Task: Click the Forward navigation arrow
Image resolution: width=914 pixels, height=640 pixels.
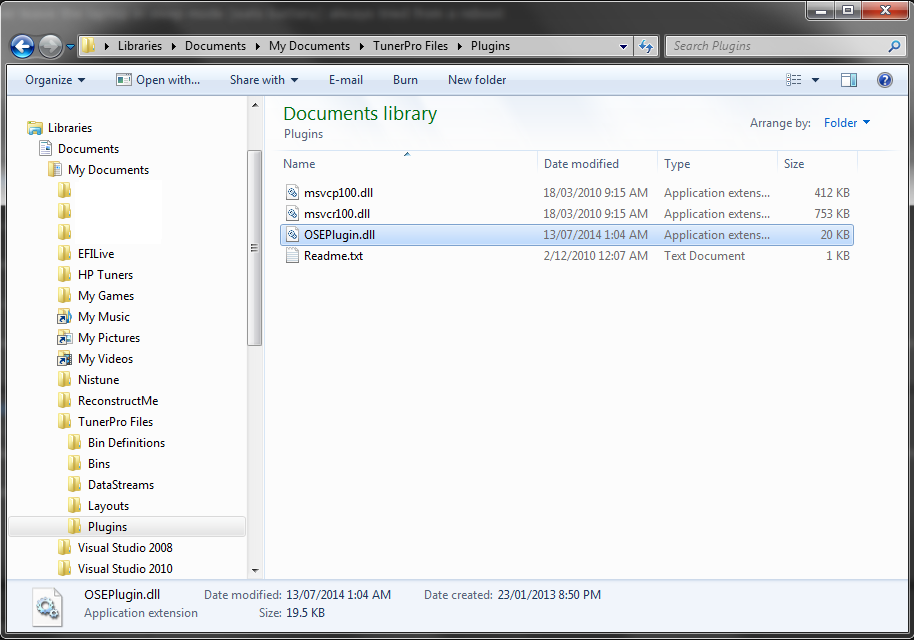Action: coord(50,47)
